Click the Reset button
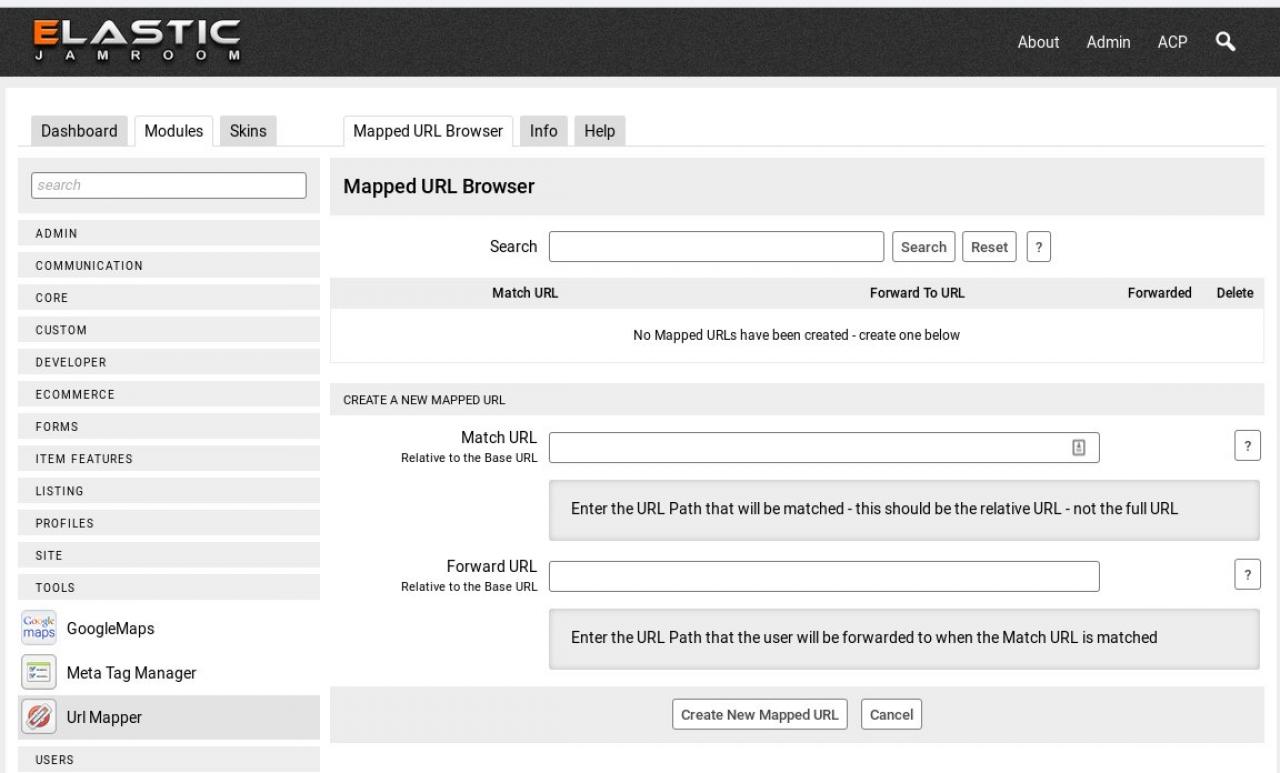The height and width of the screenshot is (773, 1280). pyautogui.click(x=989, y=247)
